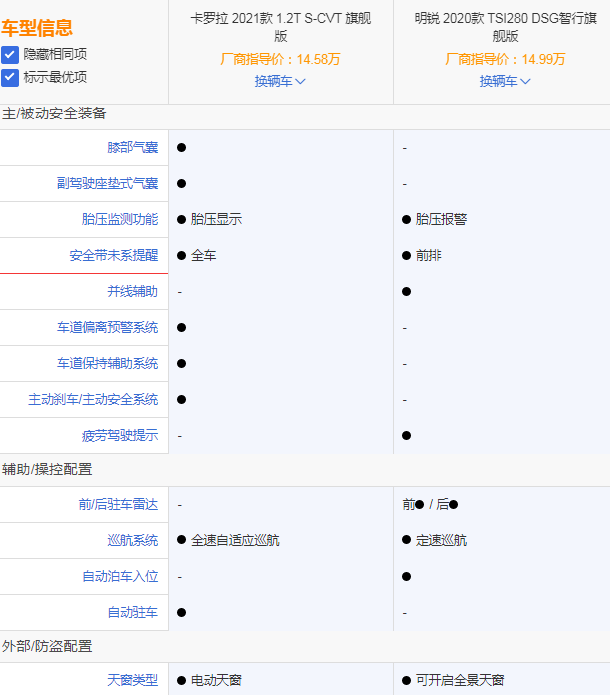Click the 巡航系统 feature link
The image size is (610, 695).
132,541
